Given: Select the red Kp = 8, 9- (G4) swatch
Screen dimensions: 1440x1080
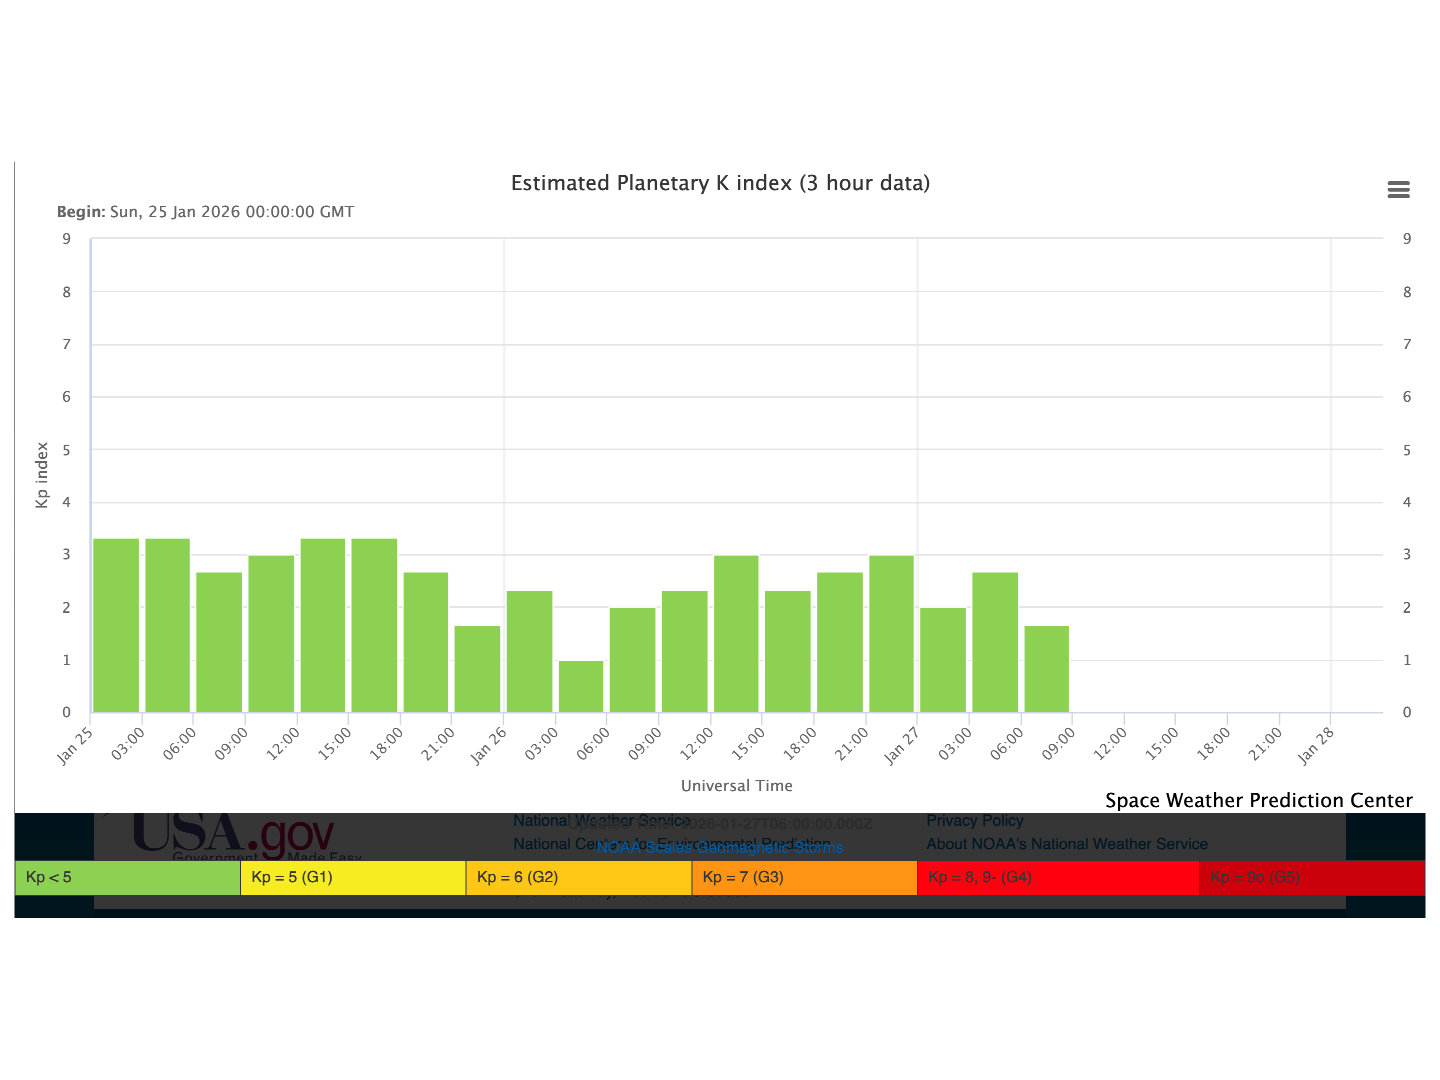Looking at the screenshot, I should 1057,878.
